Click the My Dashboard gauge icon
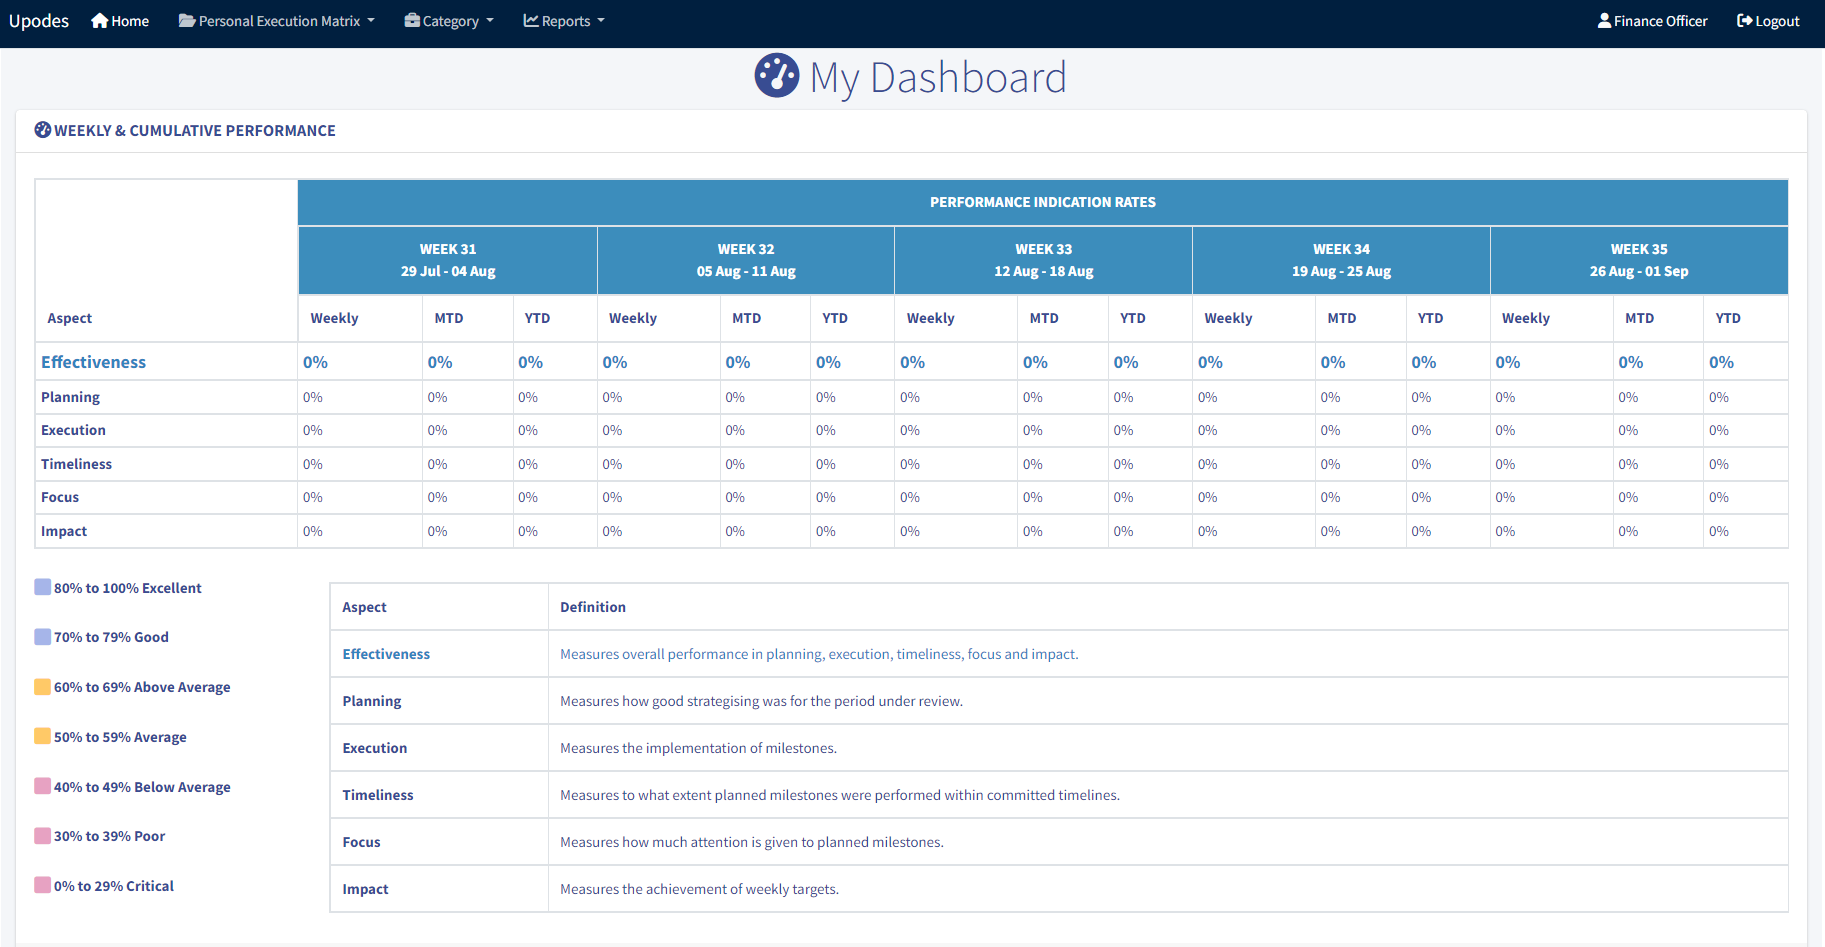Viewport: 1825px width, 947px height. click(x=777, y=76)
